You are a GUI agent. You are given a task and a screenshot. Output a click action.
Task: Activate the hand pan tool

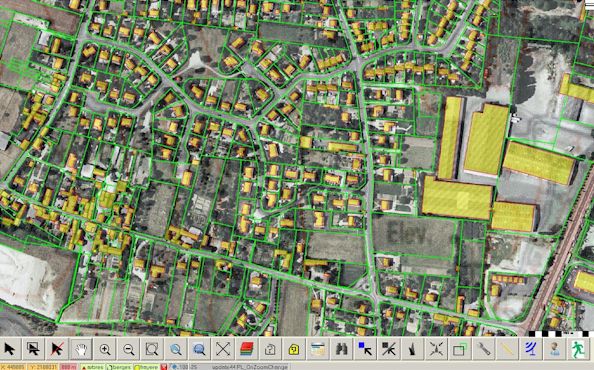(x=81, y=348)
